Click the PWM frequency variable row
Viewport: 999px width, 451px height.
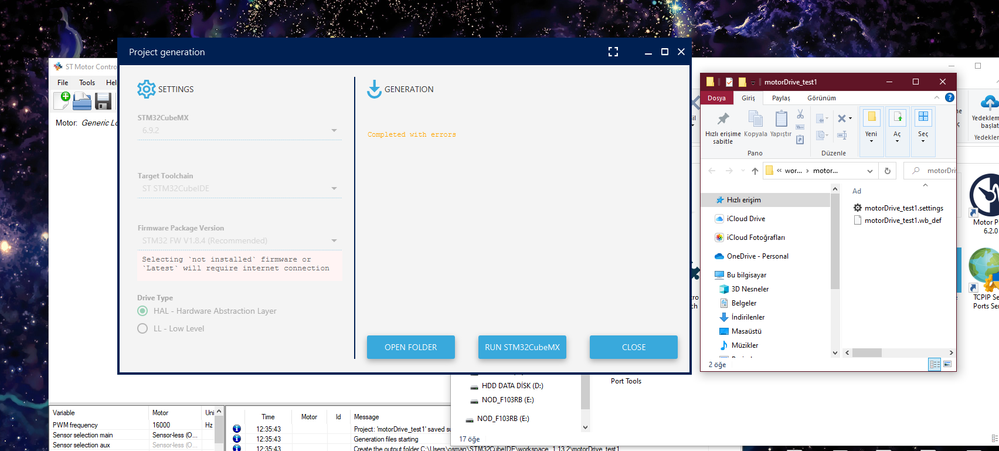[x=133, y=425]
